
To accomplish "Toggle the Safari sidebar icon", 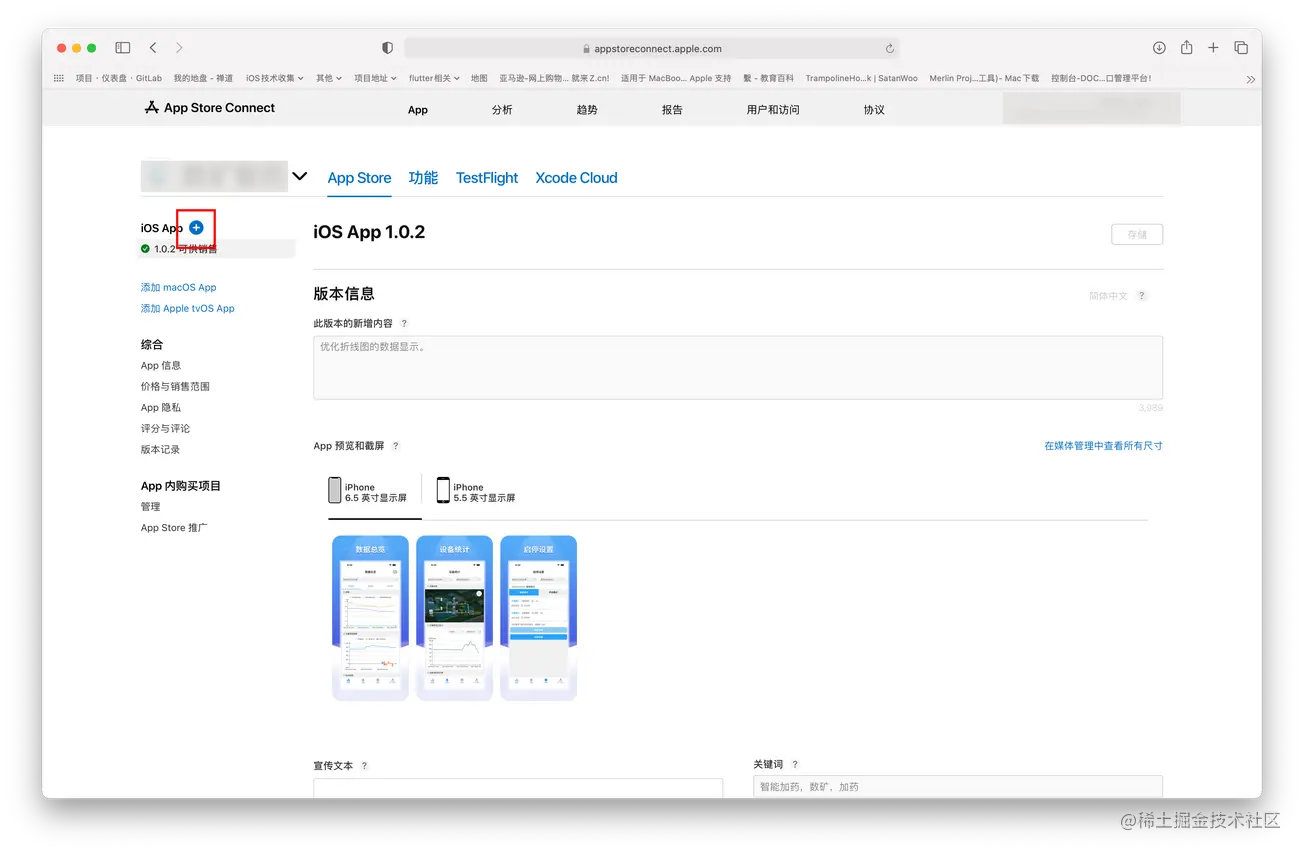I will (122, 47).
